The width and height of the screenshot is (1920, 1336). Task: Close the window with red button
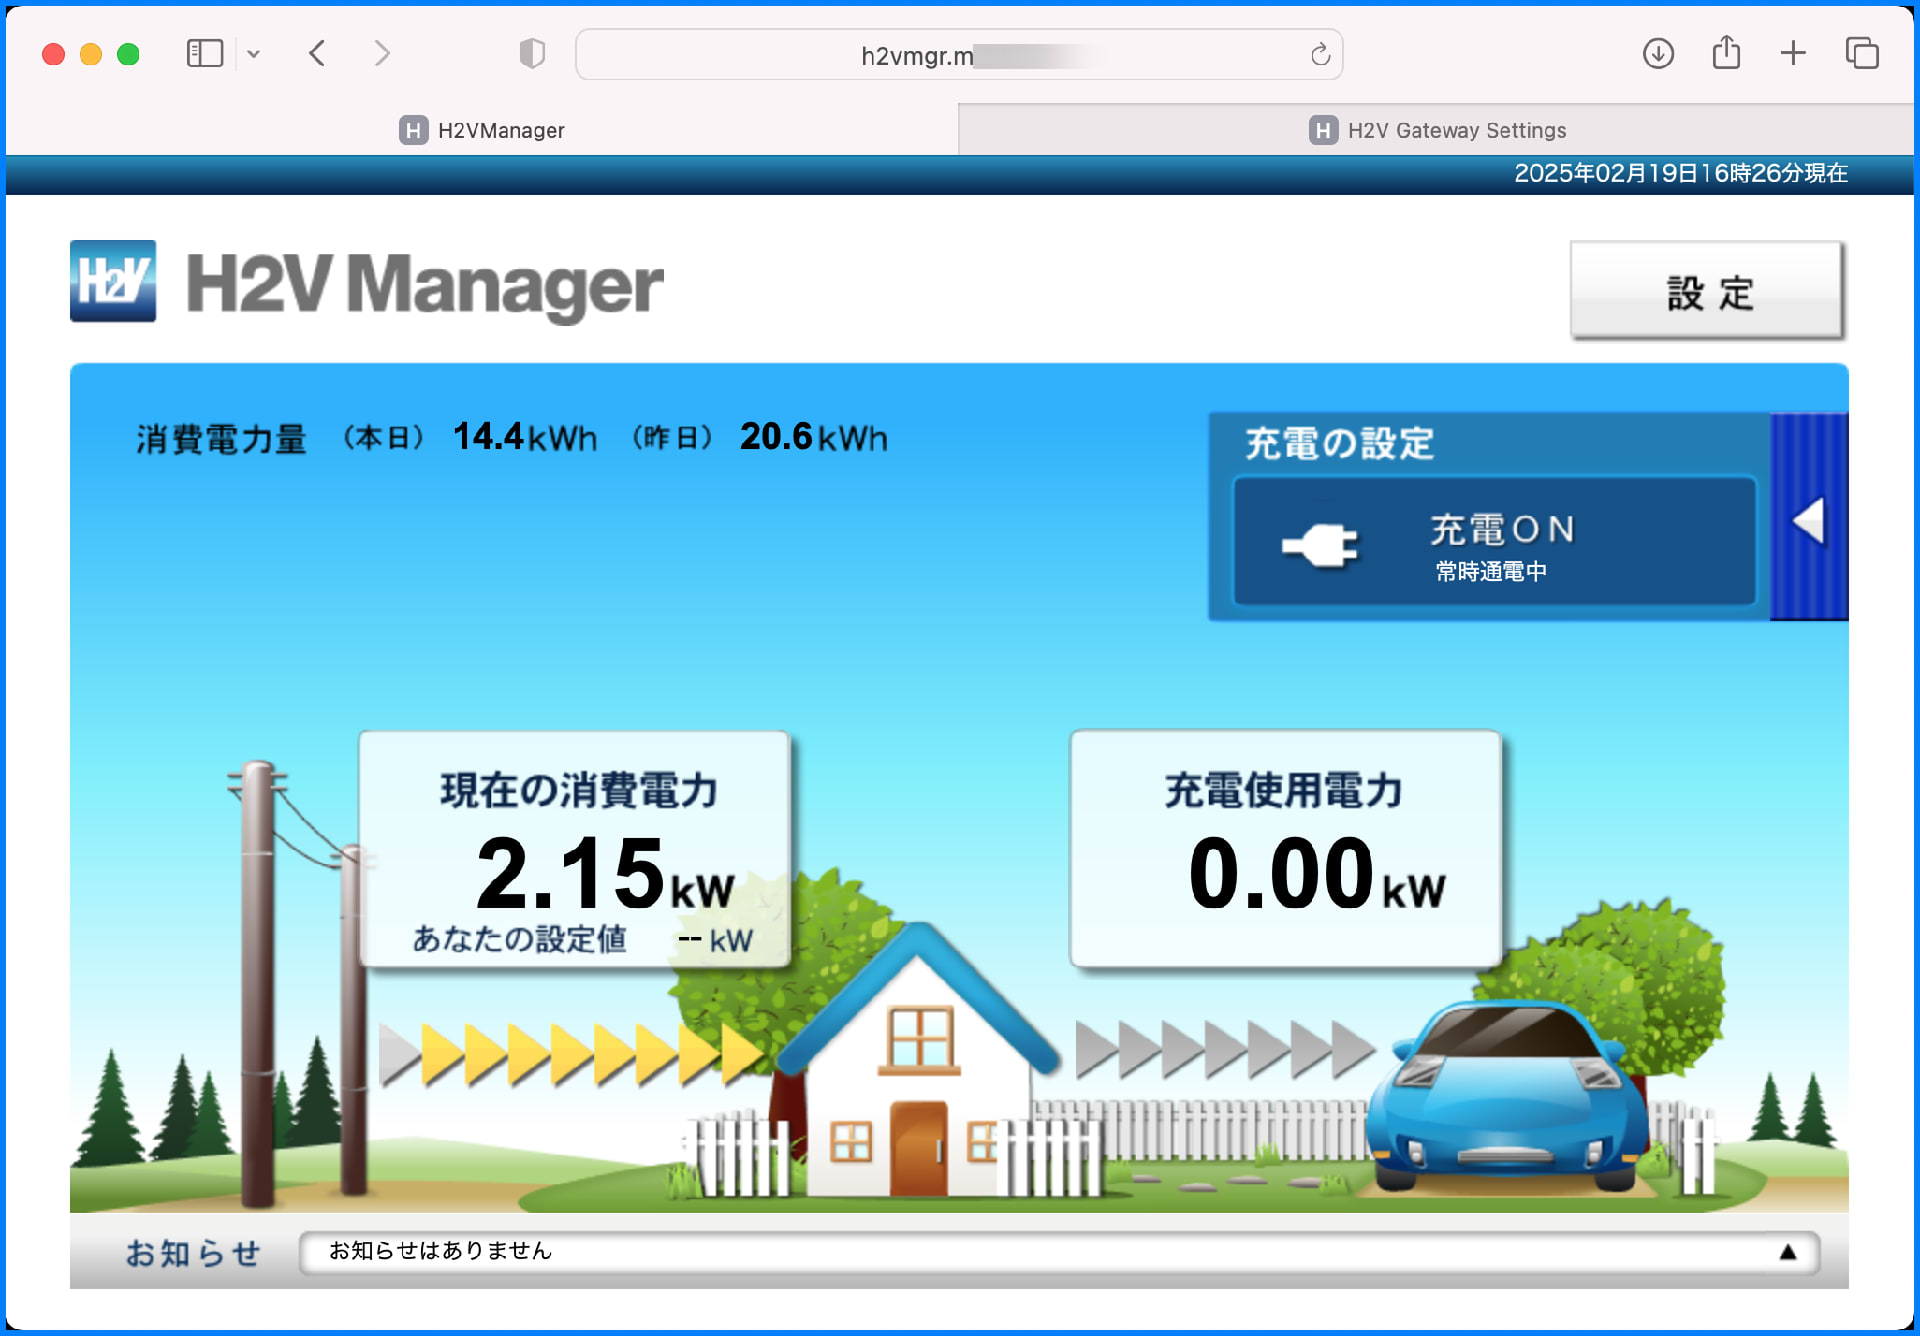click(54, 54)
